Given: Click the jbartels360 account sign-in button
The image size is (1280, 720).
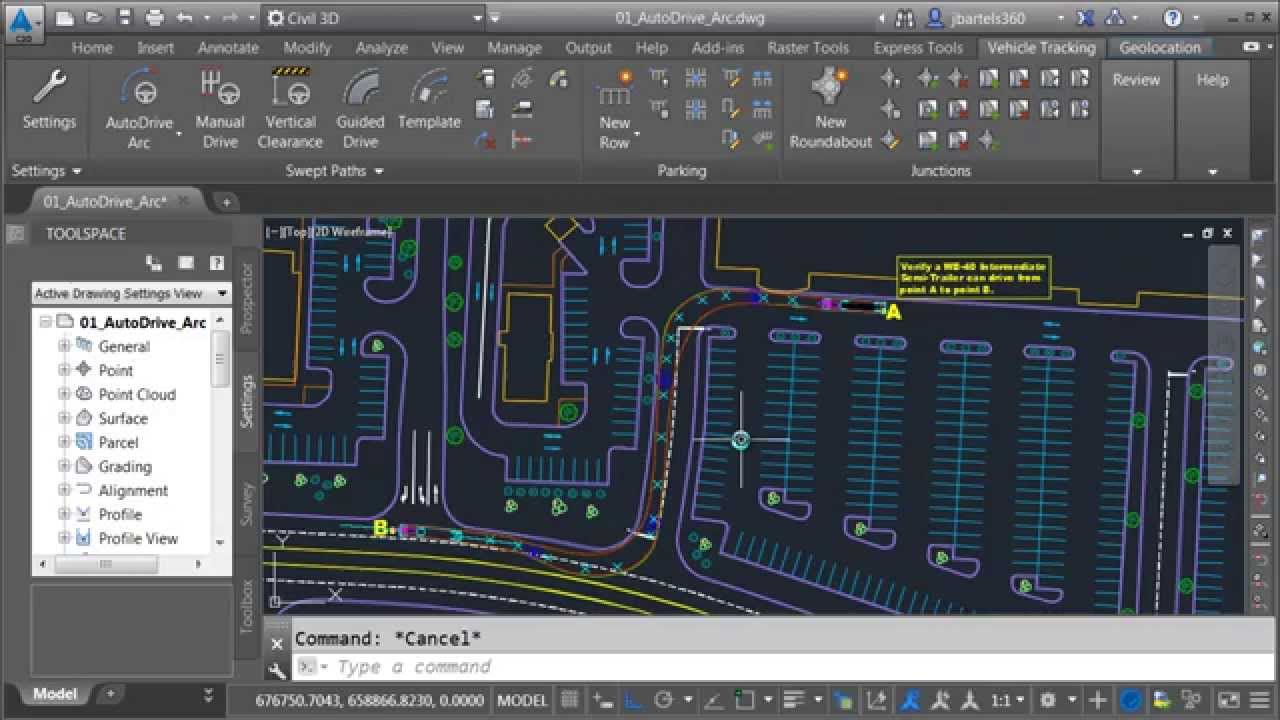Looking at the screenshot, I should coord(976,18).
